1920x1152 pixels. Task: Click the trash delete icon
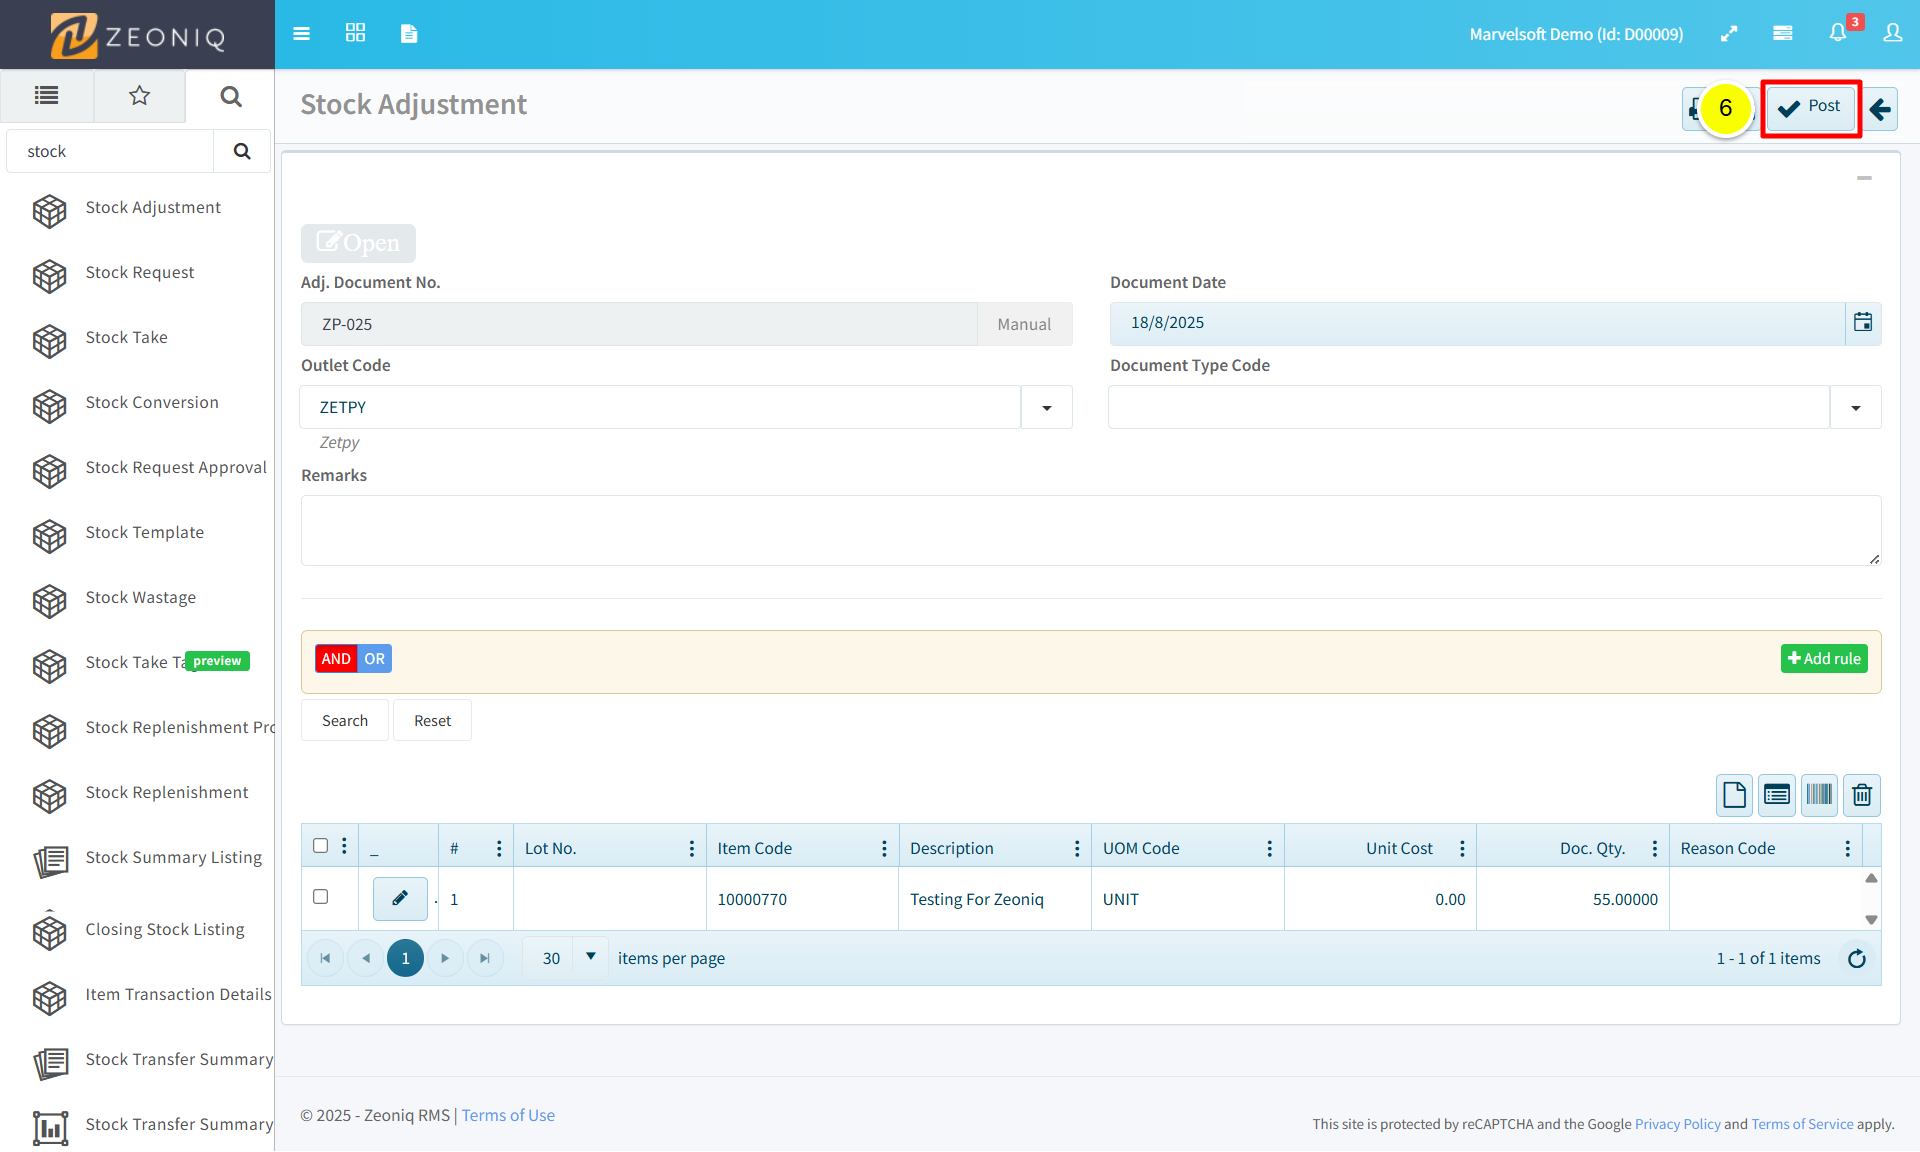point(1862,795)
